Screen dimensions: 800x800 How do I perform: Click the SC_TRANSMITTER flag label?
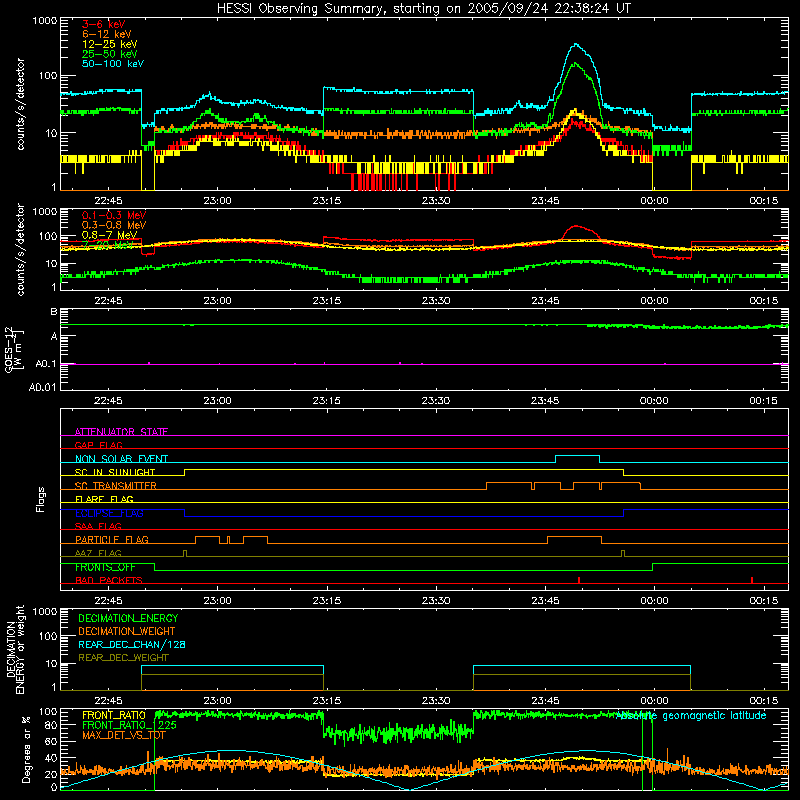(116, 486)
